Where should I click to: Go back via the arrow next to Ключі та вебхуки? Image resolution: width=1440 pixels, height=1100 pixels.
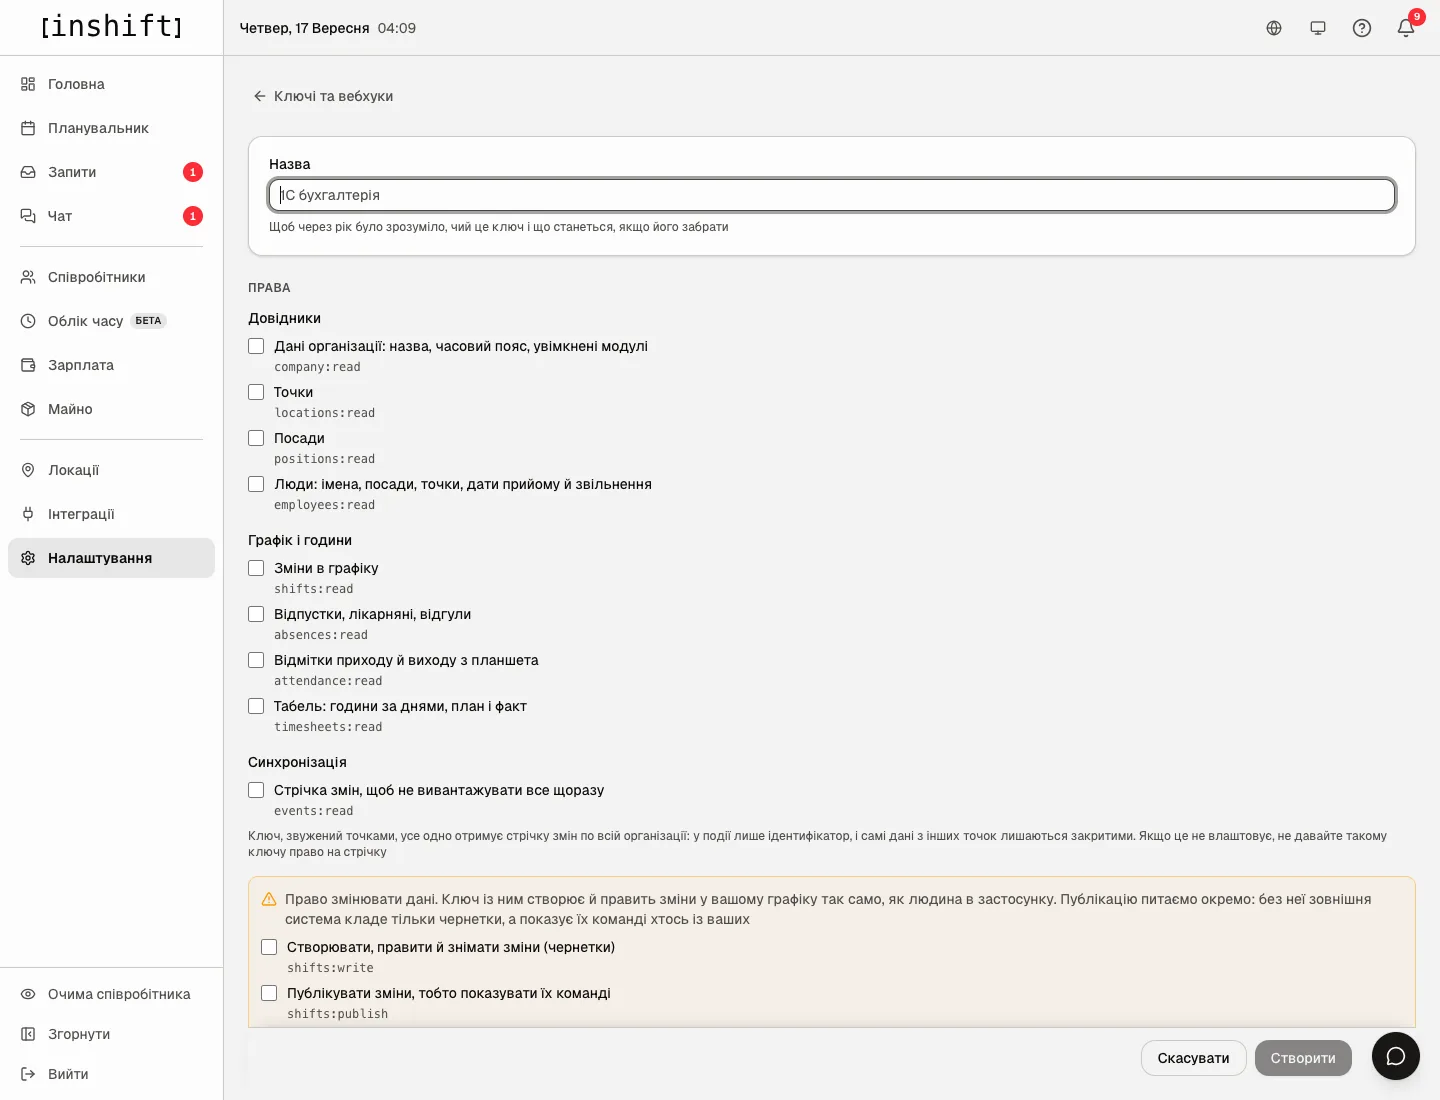[260, 96]
